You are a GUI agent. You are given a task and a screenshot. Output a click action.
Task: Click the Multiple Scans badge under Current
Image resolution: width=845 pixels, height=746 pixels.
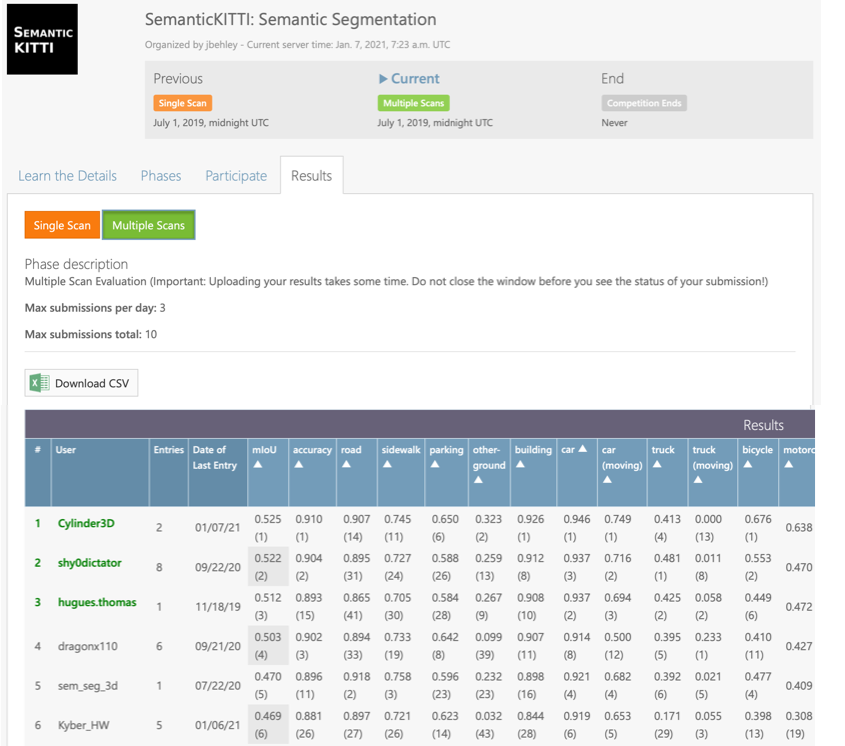coord(413,103)
